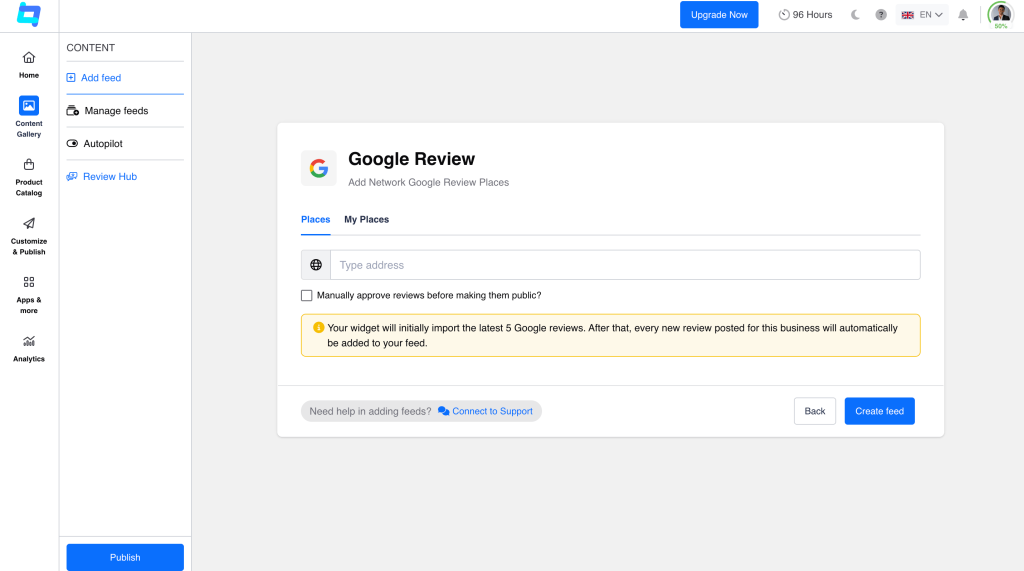The height and width of the screenshot is (571, 1024).
Task: Click the Back button
Action: pyautogui.click(x=814, y=411)
